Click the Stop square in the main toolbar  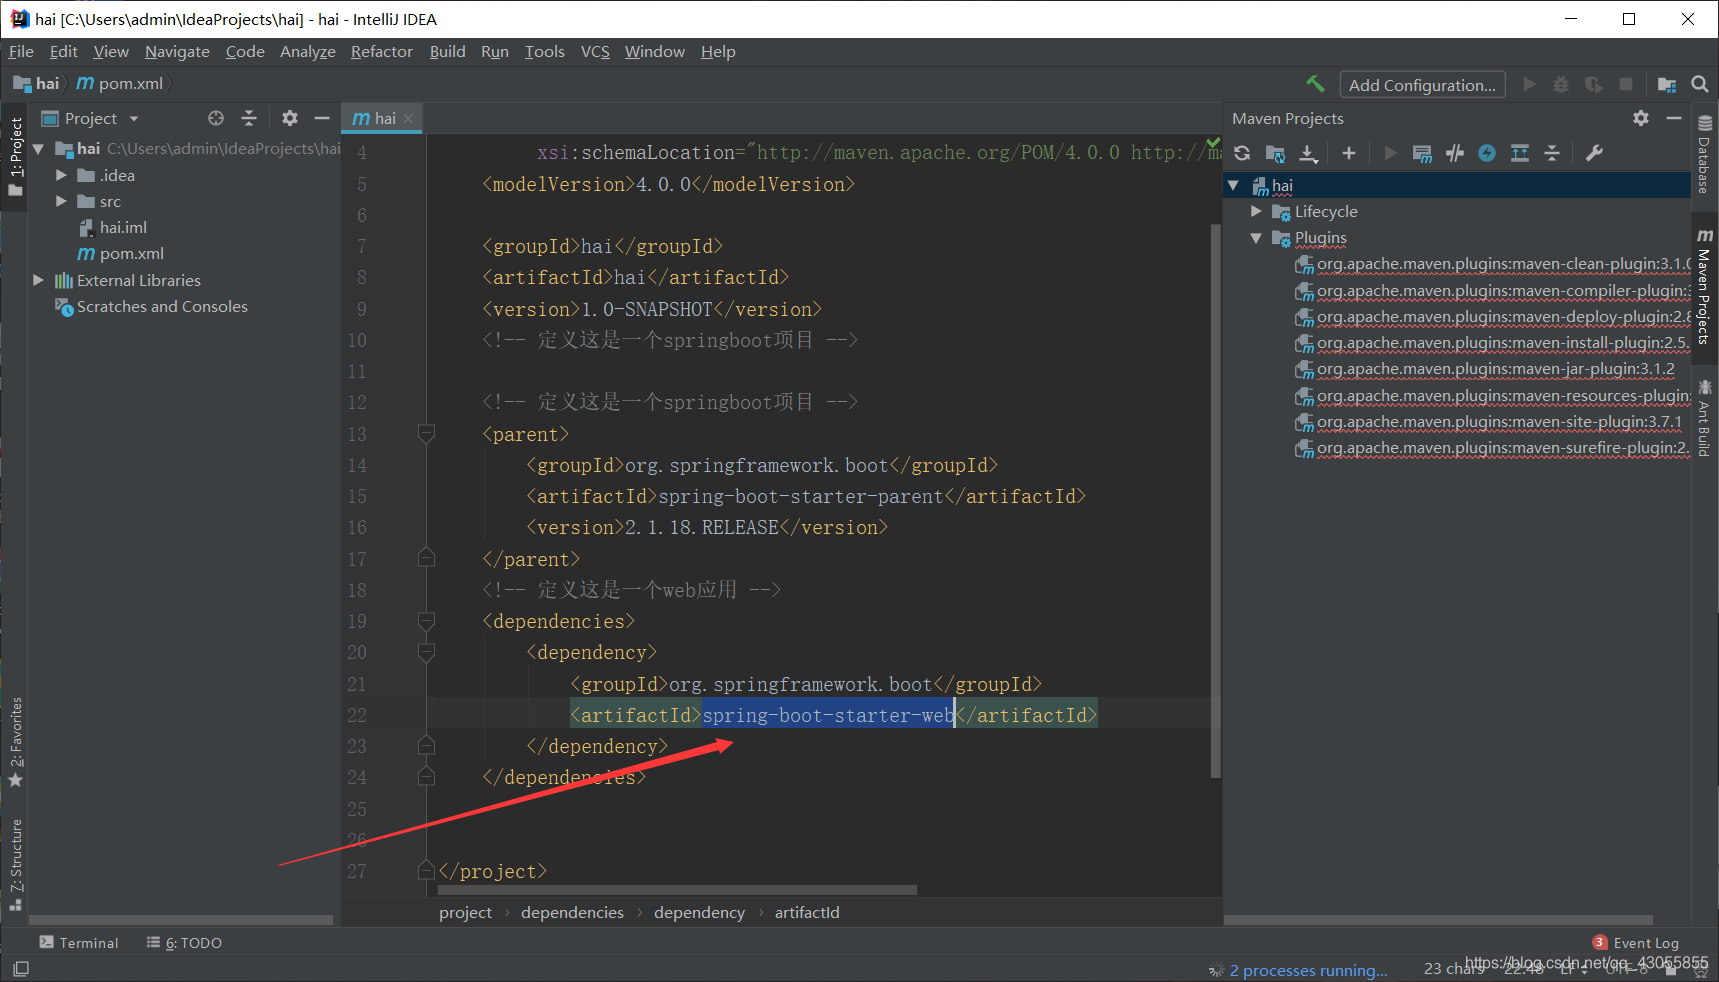(x=1626, y=85)
